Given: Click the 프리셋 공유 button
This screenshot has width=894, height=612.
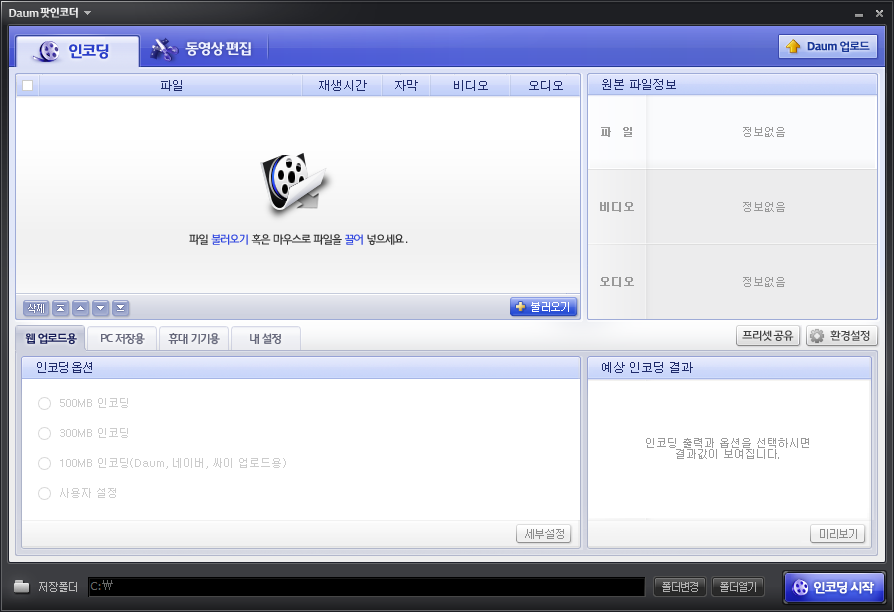Looking at the screenshot, I should tap(768, 335).
